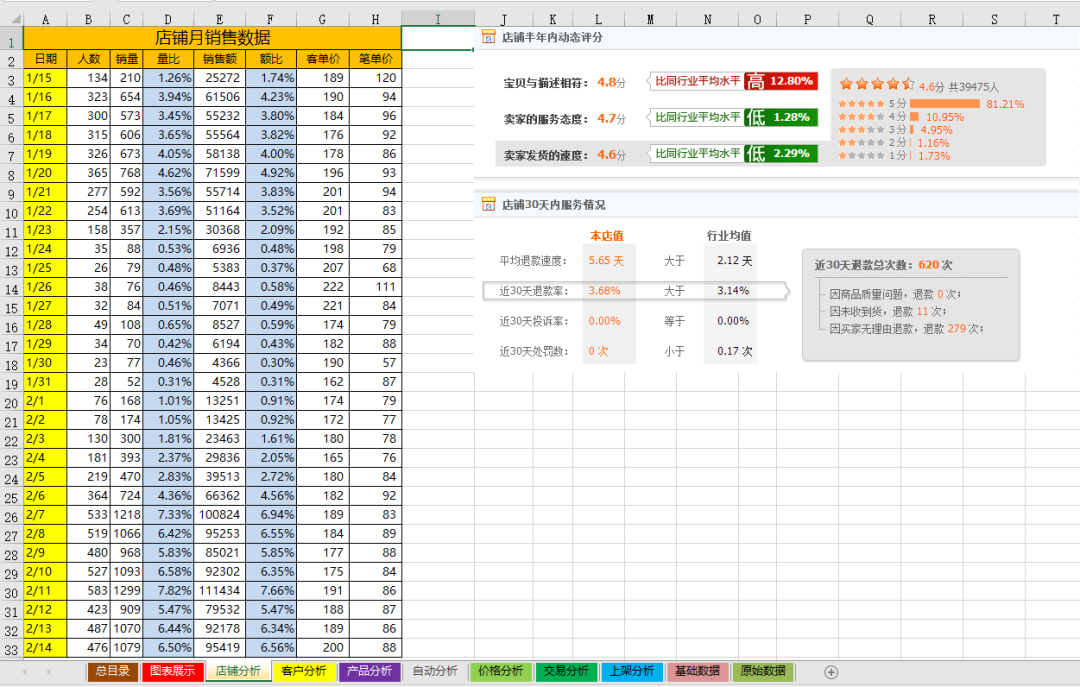The width and height of the screenshot is (1080, 687).
Task: Click the 行业均值 column heading
Action: point(729,236)
